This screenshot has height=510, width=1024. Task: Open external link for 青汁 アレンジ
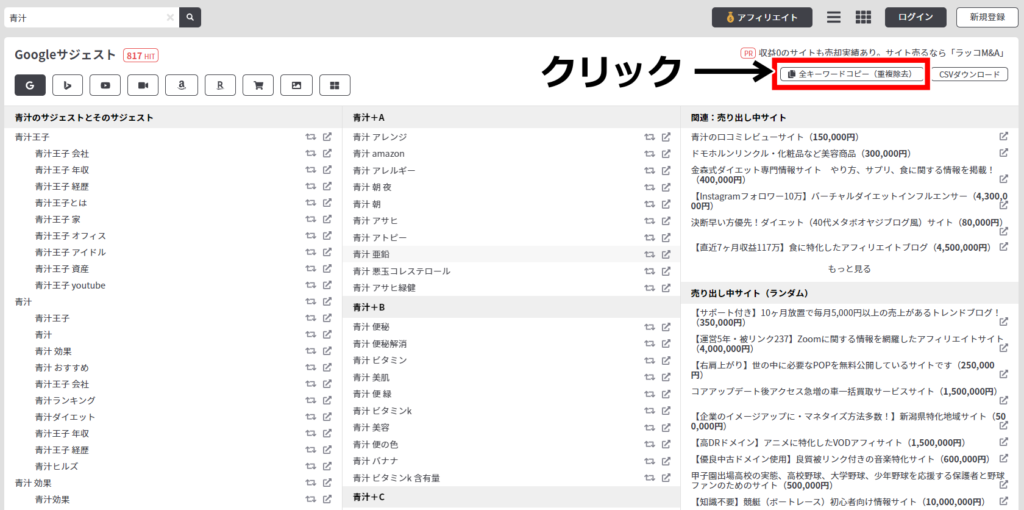point(666,137)
